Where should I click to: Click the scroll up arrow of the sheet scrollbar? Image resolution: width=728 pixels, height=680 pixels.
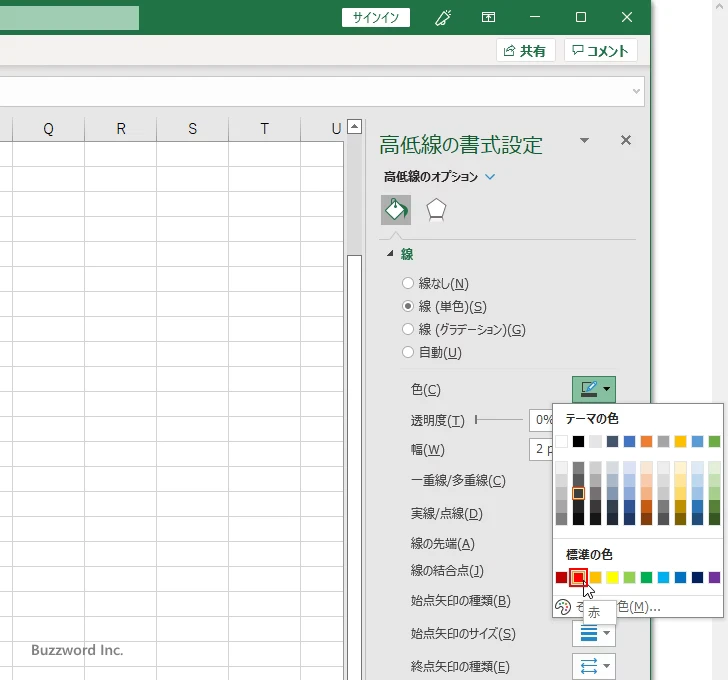point(354,126)
